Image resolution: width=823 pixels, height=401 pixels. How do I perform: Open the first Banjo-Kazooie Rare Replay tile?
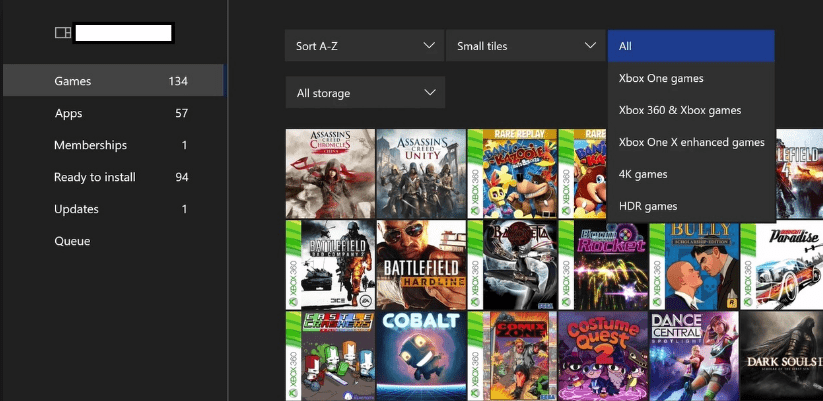(x=512, y=174)
